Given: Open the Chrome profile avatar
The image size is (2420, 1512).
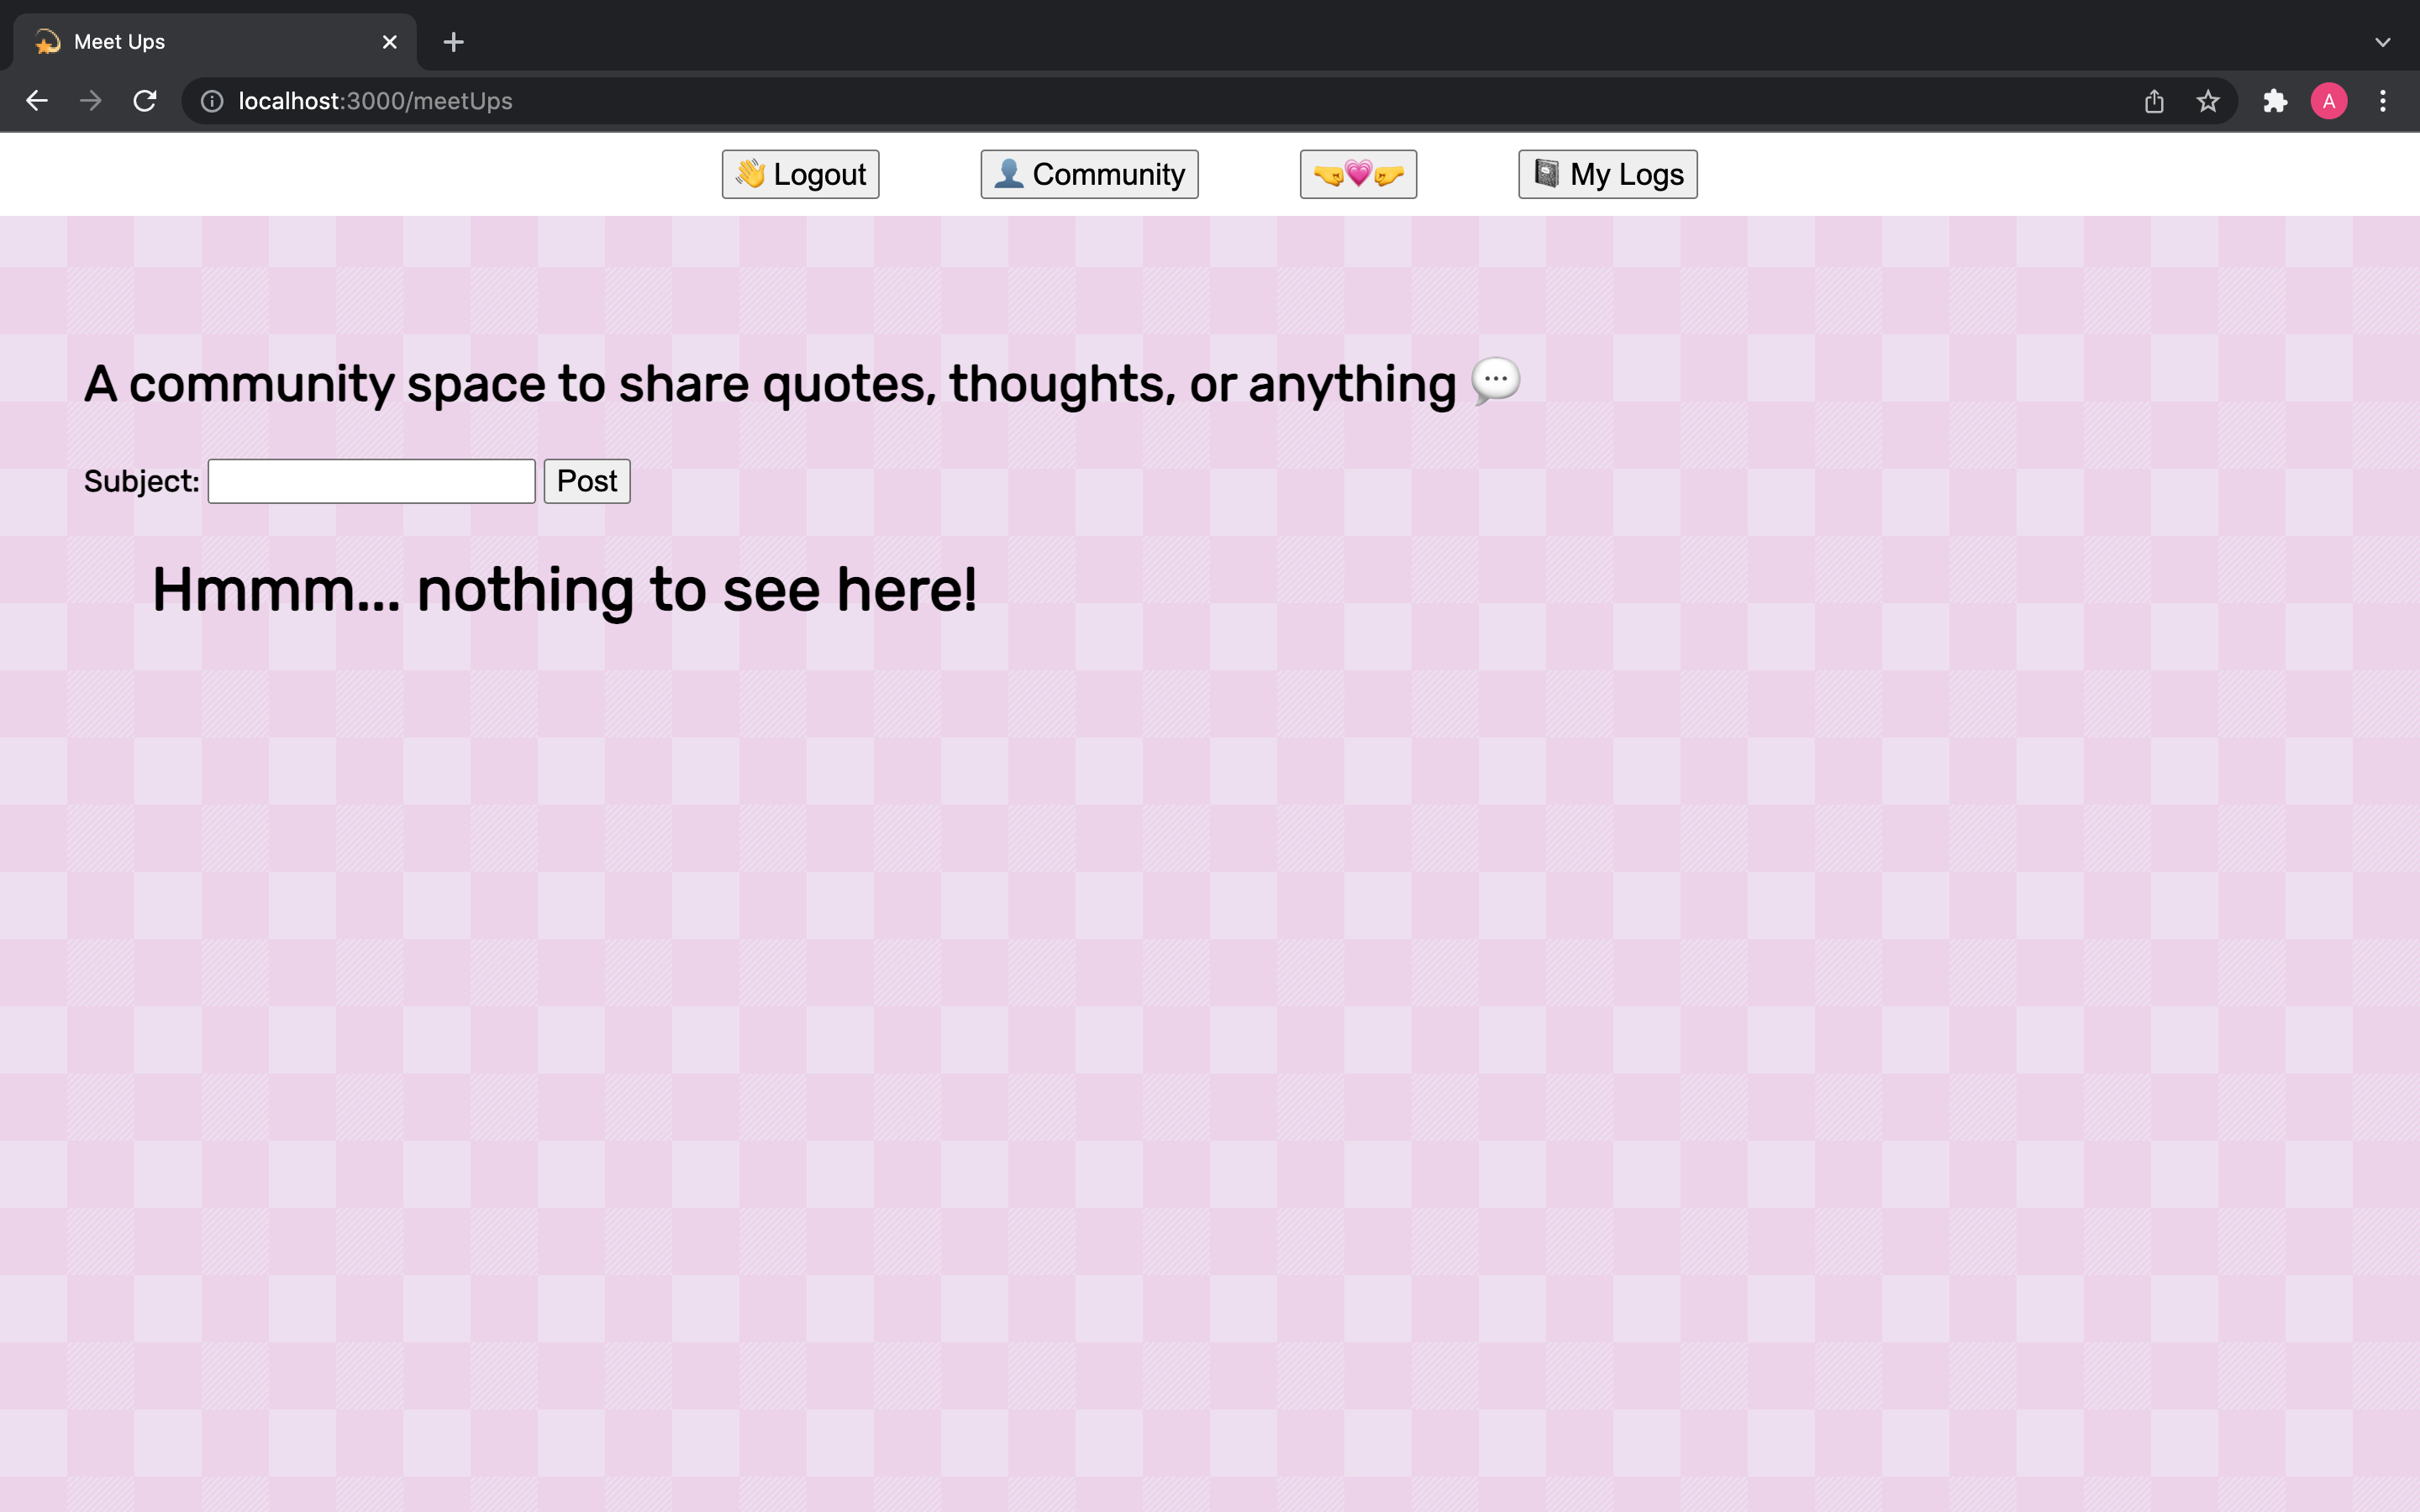Looking at the screenshot, I should pyautogui.click(x=2328, y=101).
